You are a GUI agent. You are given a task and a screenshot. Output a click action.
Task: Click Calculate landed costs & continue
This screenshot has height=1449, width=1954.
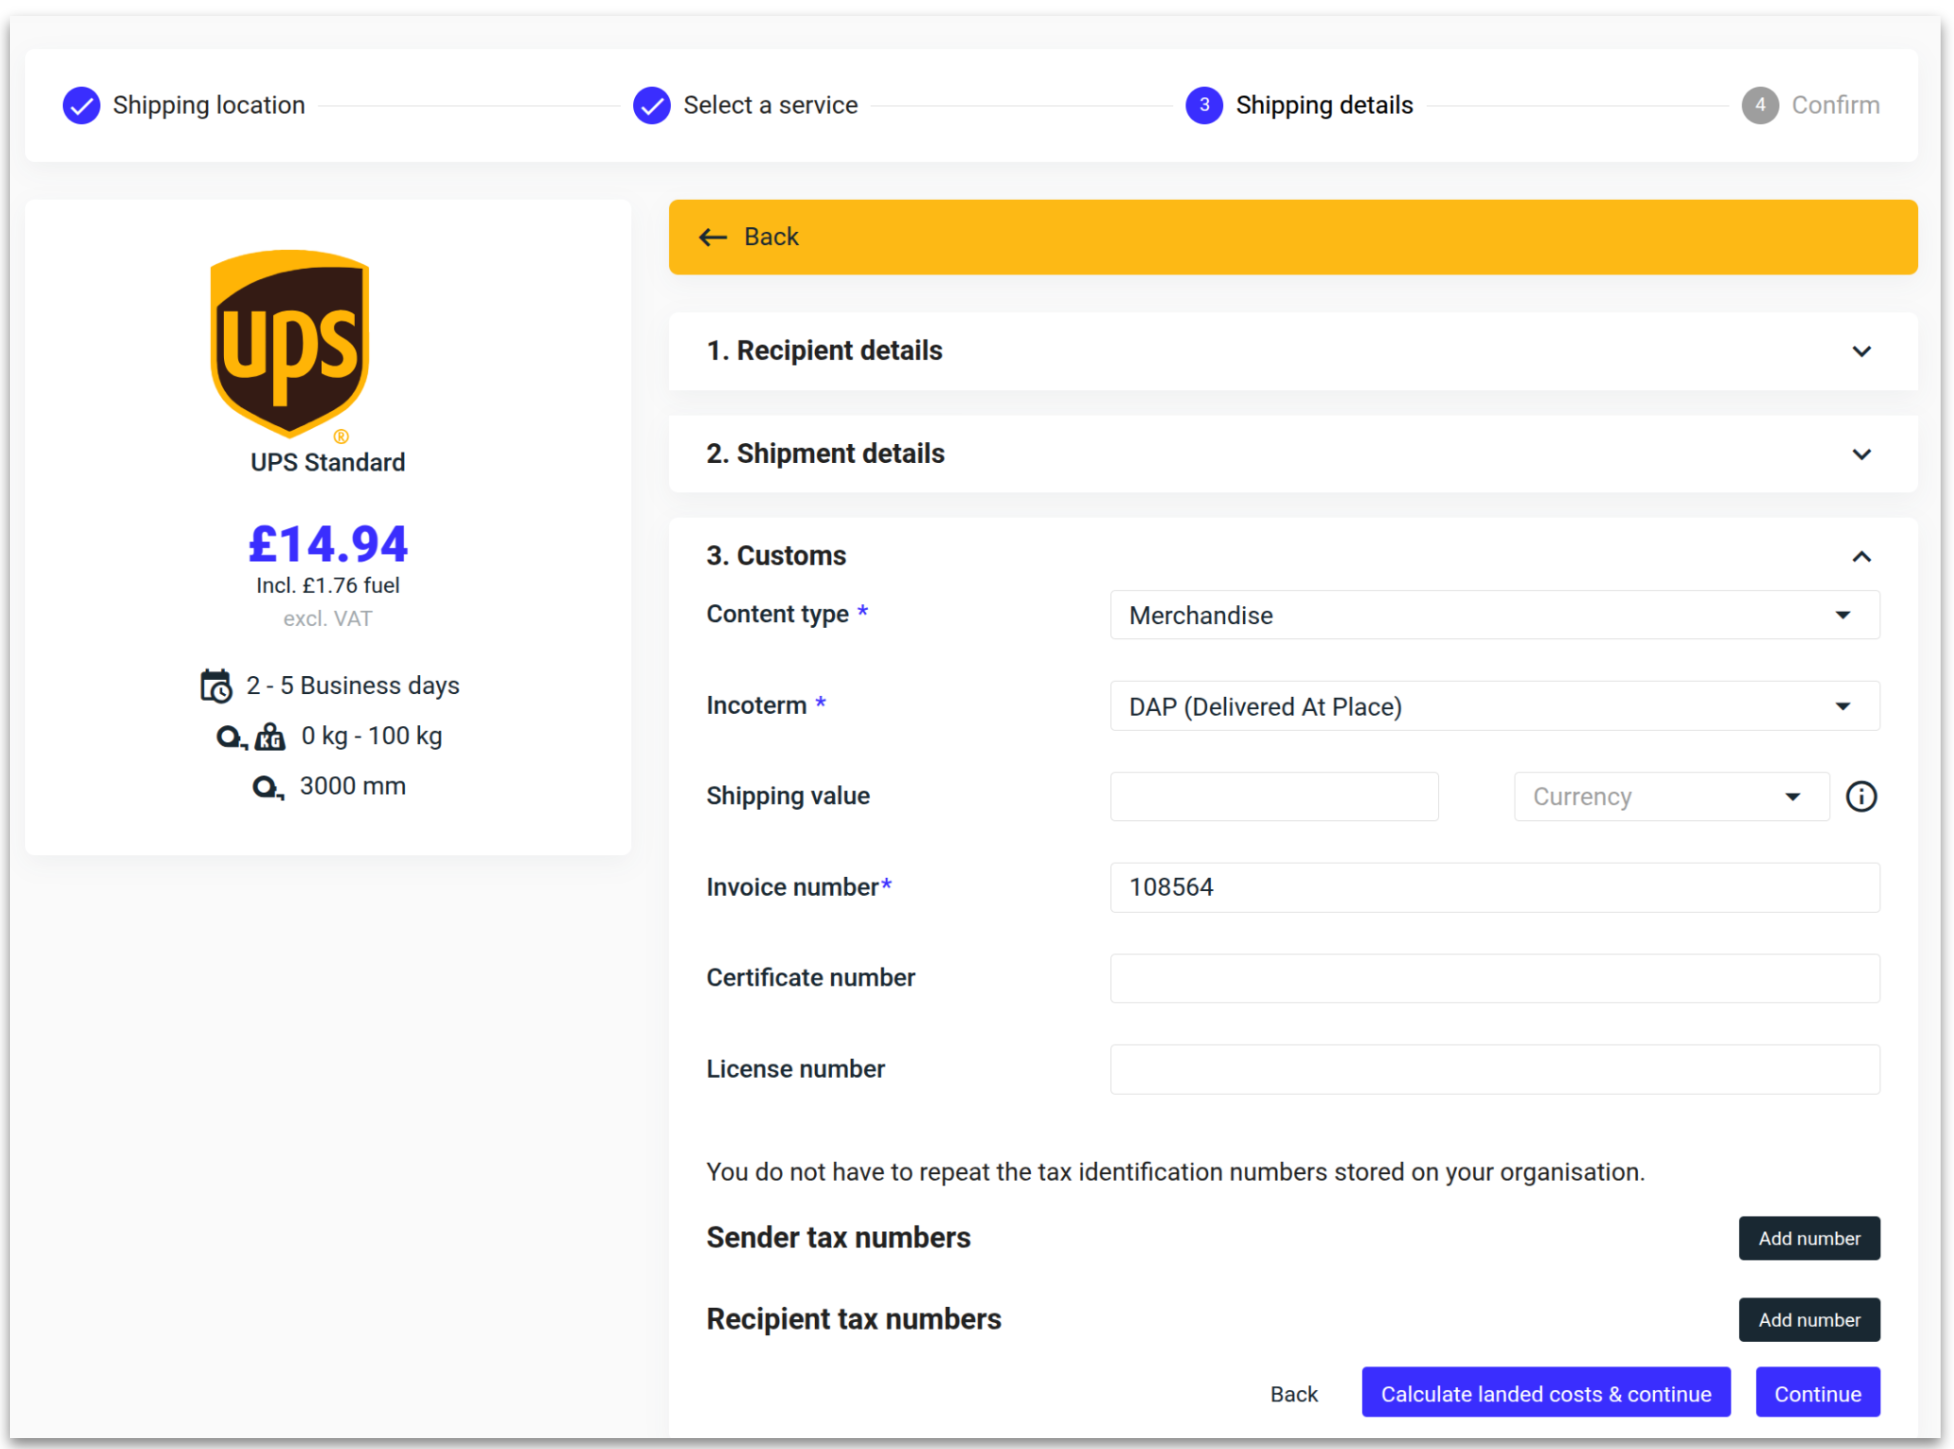[1545, 1393]
